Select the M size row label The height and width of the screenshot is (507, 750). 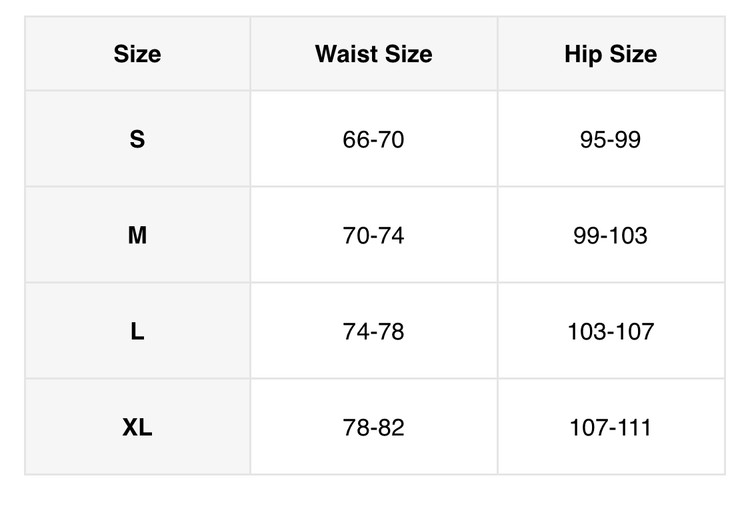[x=137, y=236]
